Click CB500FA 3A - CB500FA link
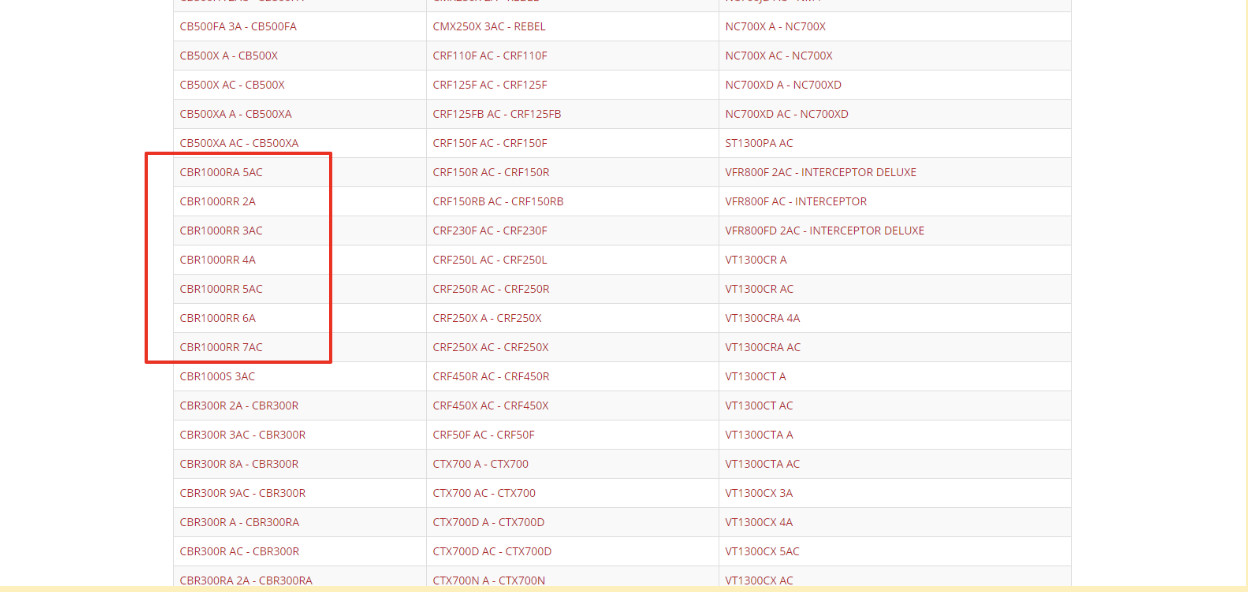 [x=238, y=26]
